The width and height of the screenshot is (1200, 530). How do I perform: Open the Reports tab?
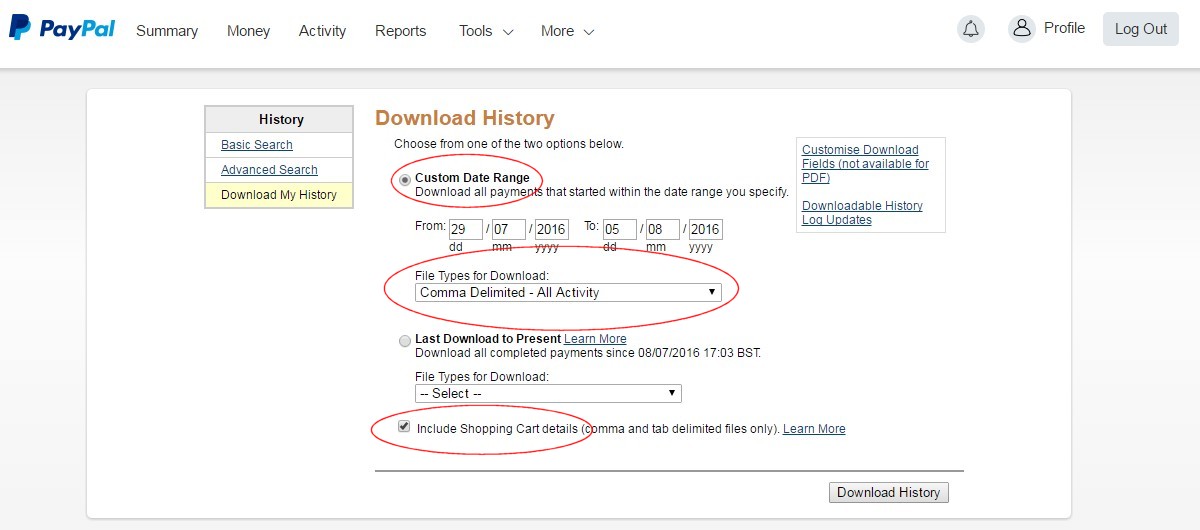click(400, 31)
